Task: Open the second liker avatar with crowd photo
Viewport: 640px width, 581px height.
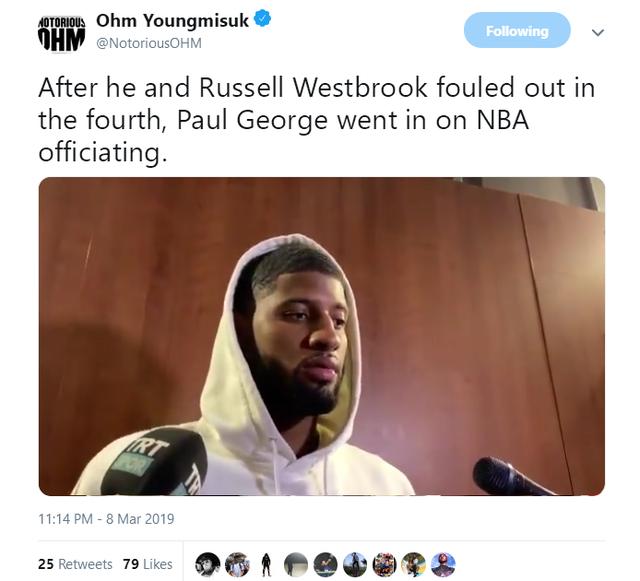Action: pyautogui.click(x=237, y=564)
